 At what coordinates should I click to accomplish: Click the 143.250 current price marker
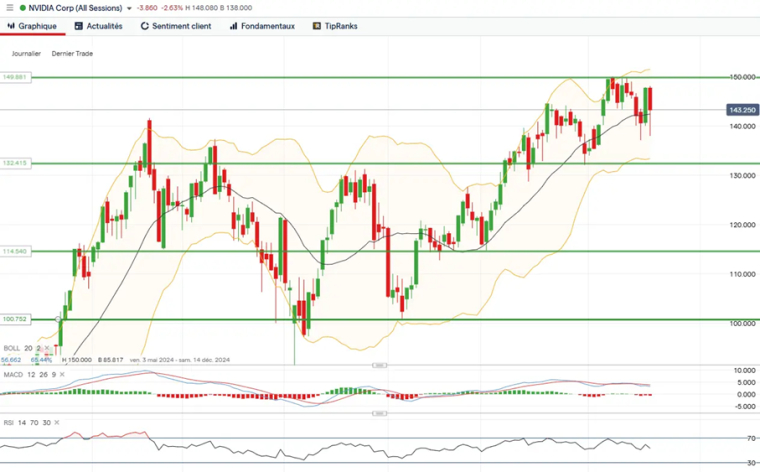pos(741,110)
